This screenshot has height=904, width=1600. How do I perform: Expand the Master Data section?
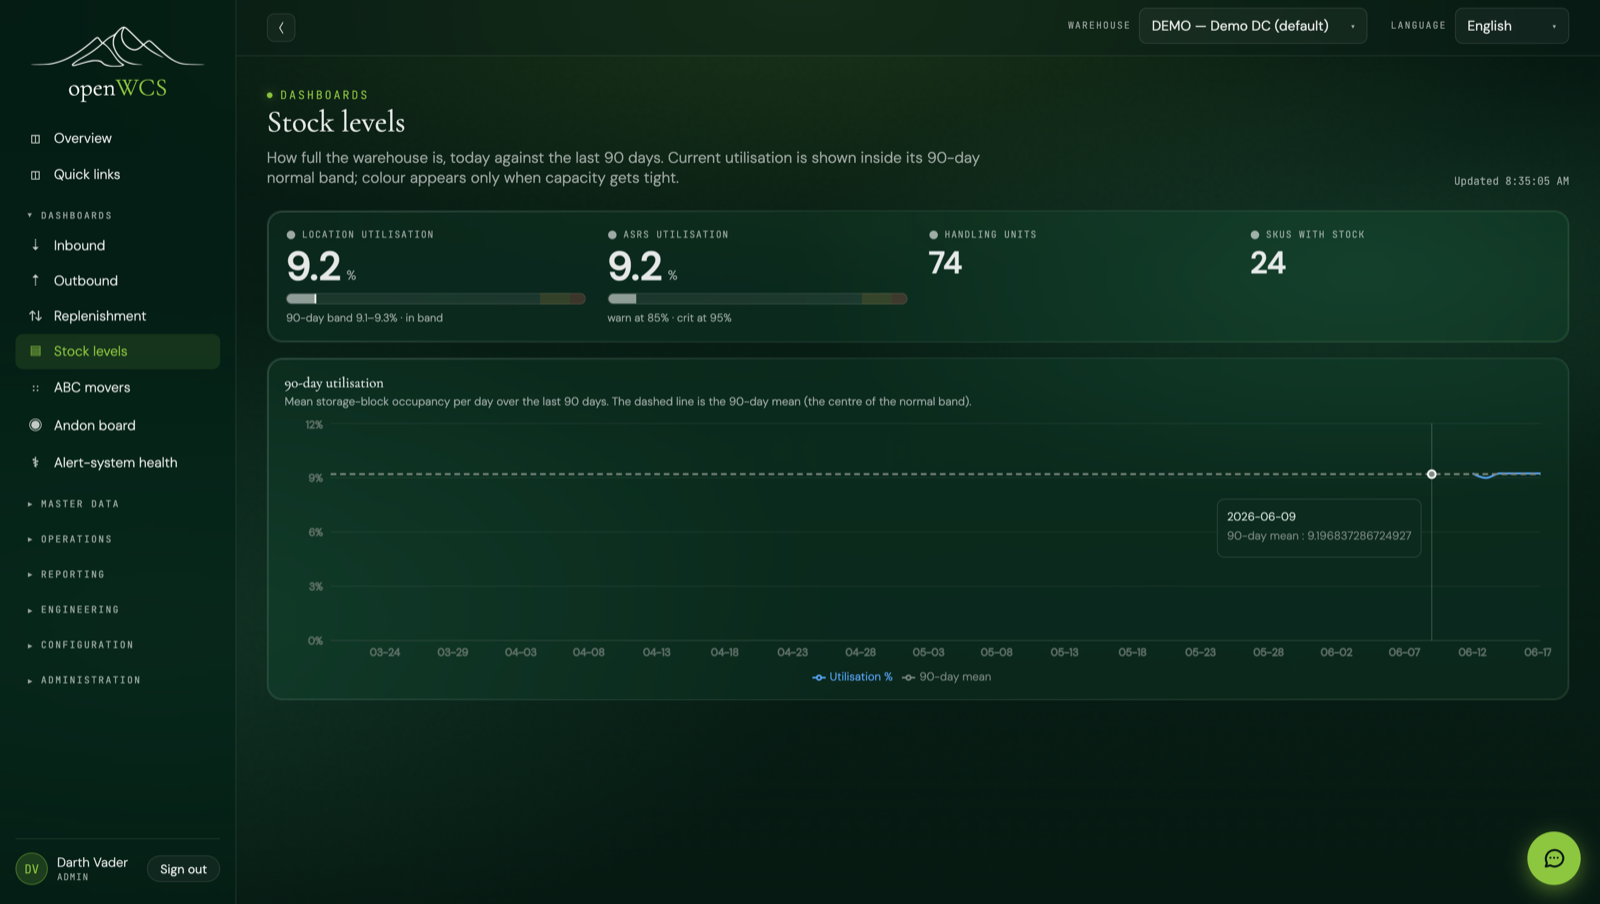[x=74, y=504]
